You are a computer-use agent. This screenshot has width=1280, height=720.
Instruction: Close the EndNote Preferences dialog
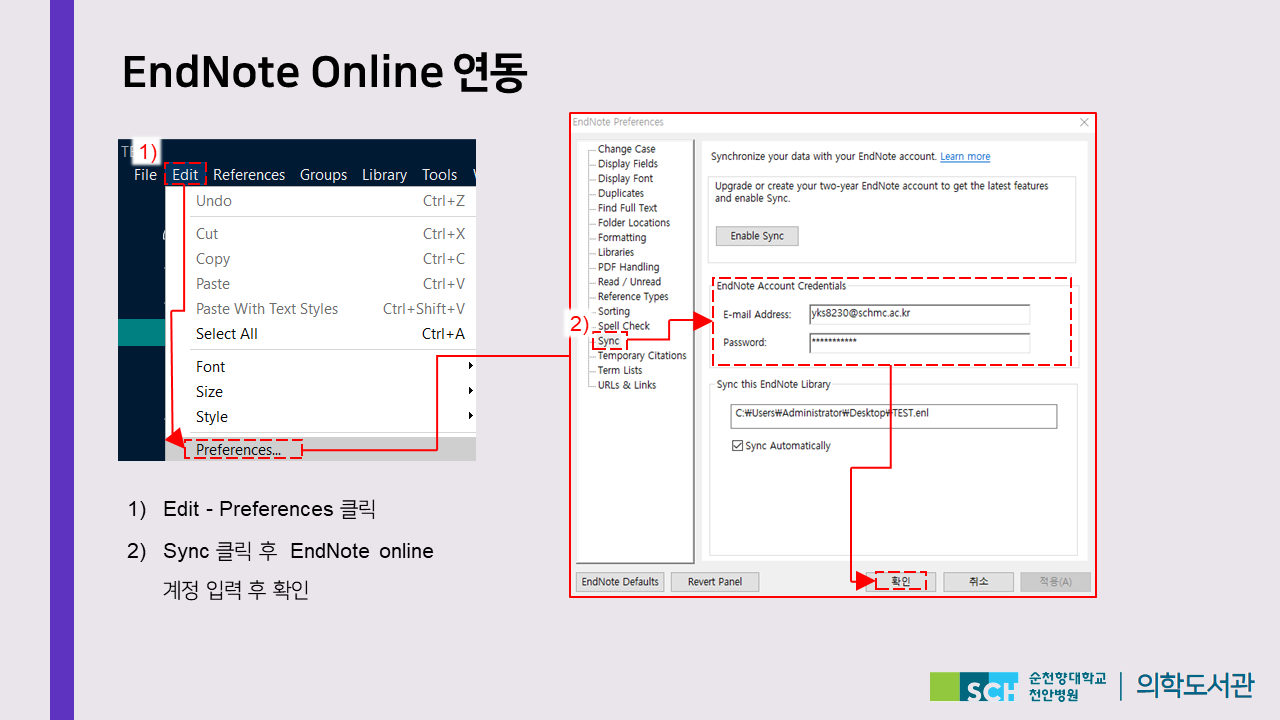click(x=1084, y=122)
